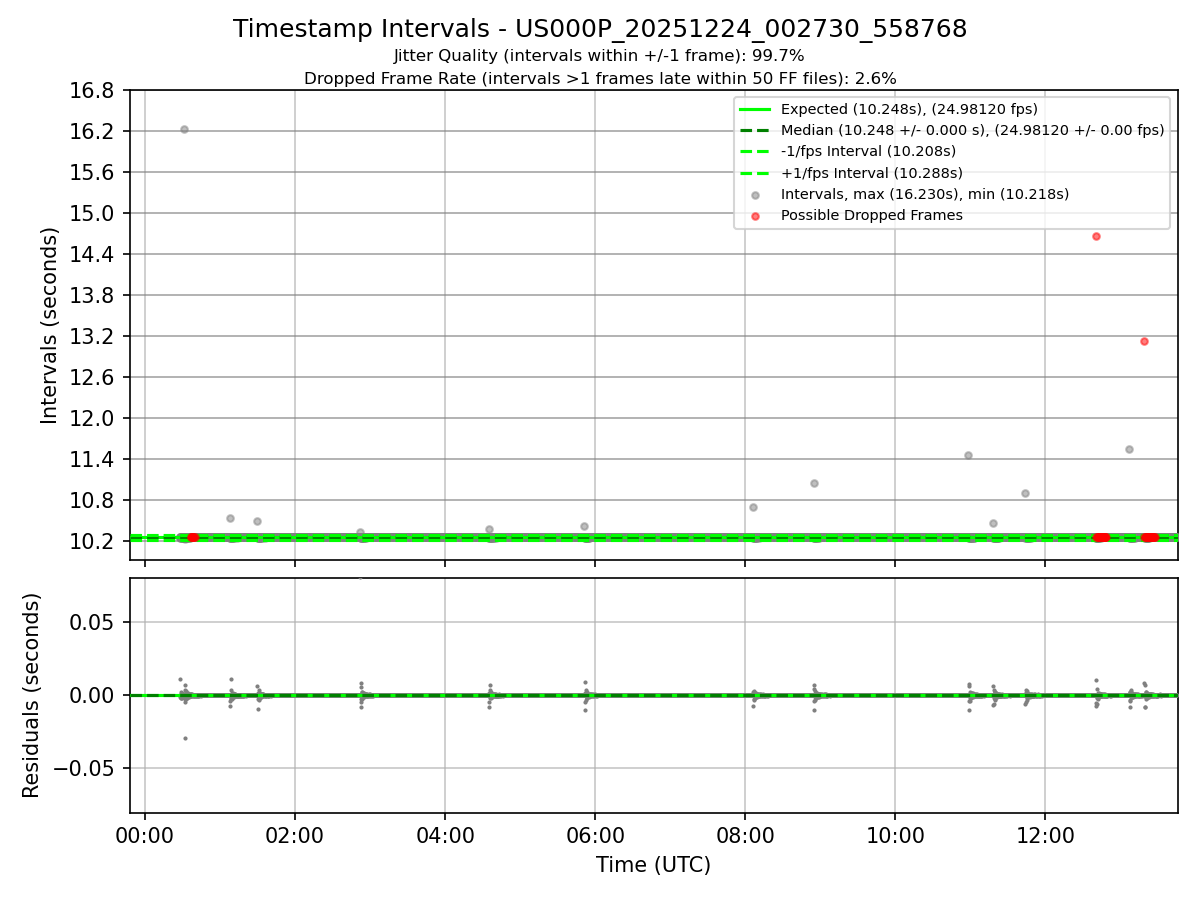Viewport: 1200px width, 900px height.
Task: Click the red dropped-frame point near 13.1 seconds
Action: (x=1144, y=341)
